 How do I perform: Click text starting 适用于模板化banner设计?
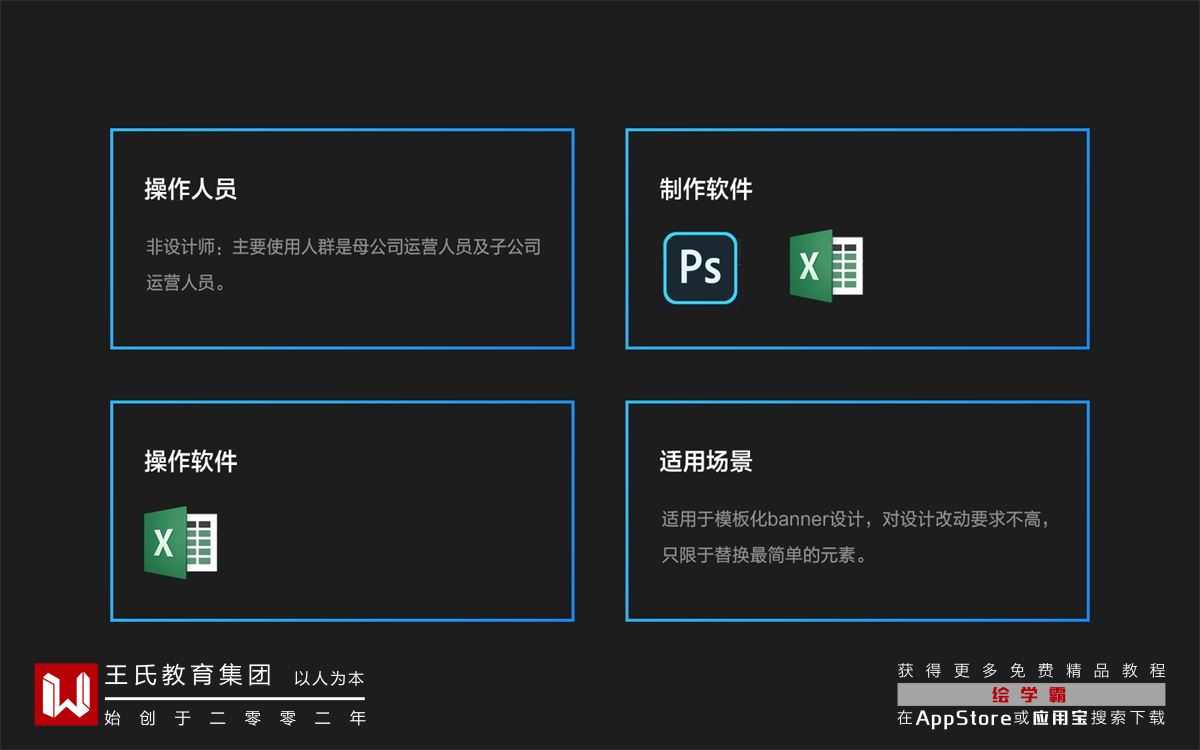click(855, 519)
